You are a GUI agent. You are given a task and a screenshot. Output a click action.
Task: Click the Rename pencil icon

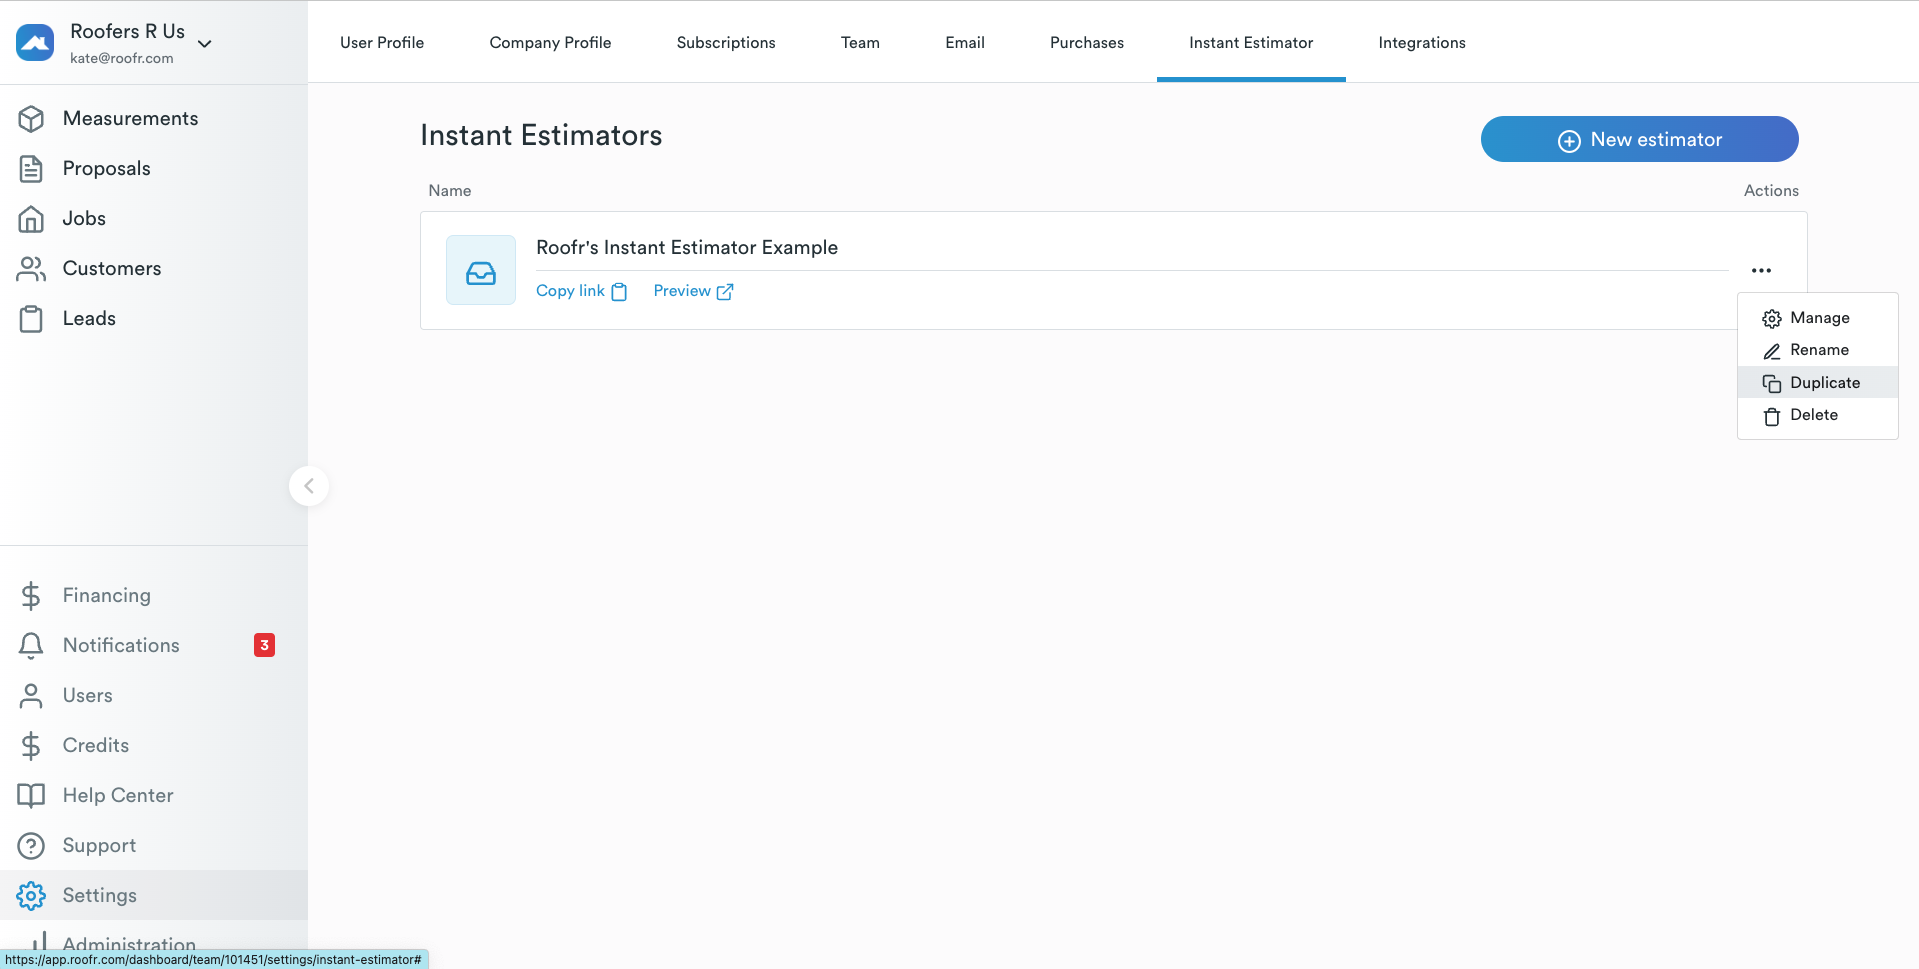click(1772, 351)
